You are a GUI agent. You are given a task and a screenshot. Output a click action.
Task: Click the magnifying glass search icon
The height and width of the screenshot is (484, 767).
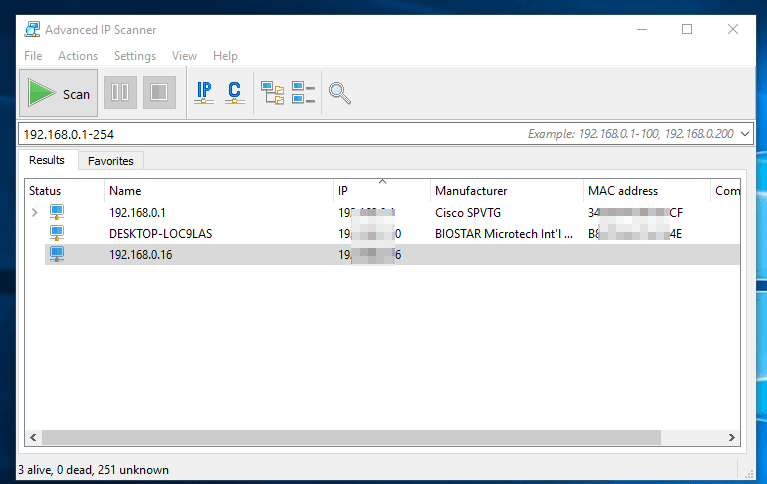click(x=340, y=93)
